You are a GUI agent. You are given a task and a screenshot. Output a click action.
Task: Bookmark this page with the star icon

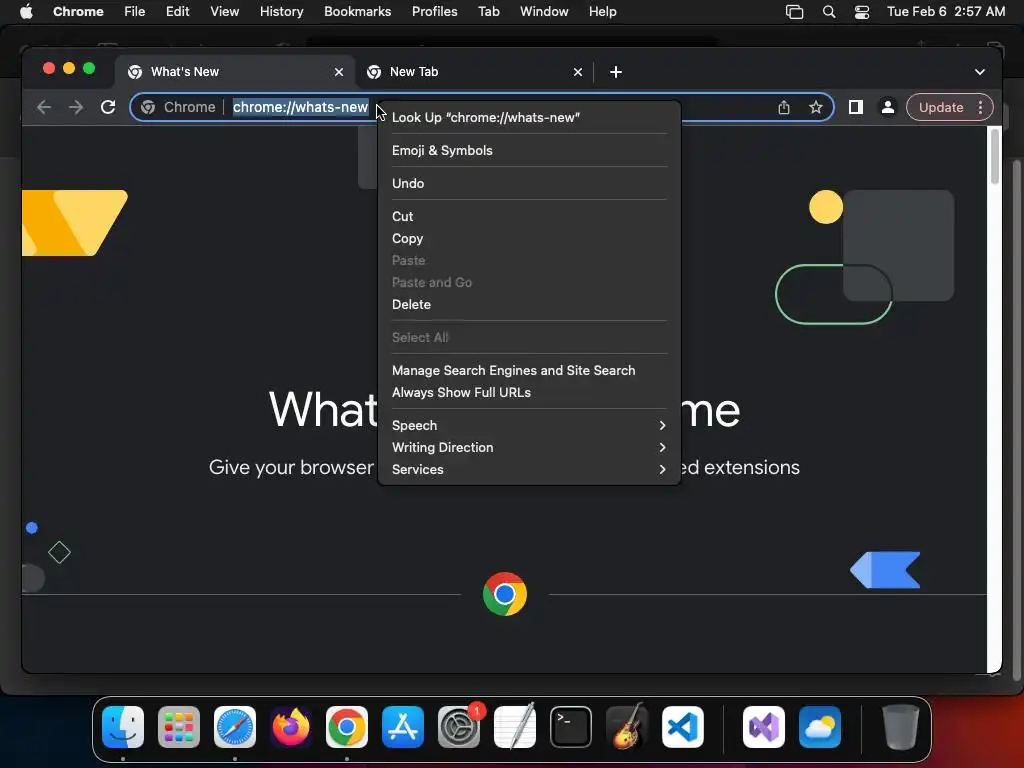point(816,107)
